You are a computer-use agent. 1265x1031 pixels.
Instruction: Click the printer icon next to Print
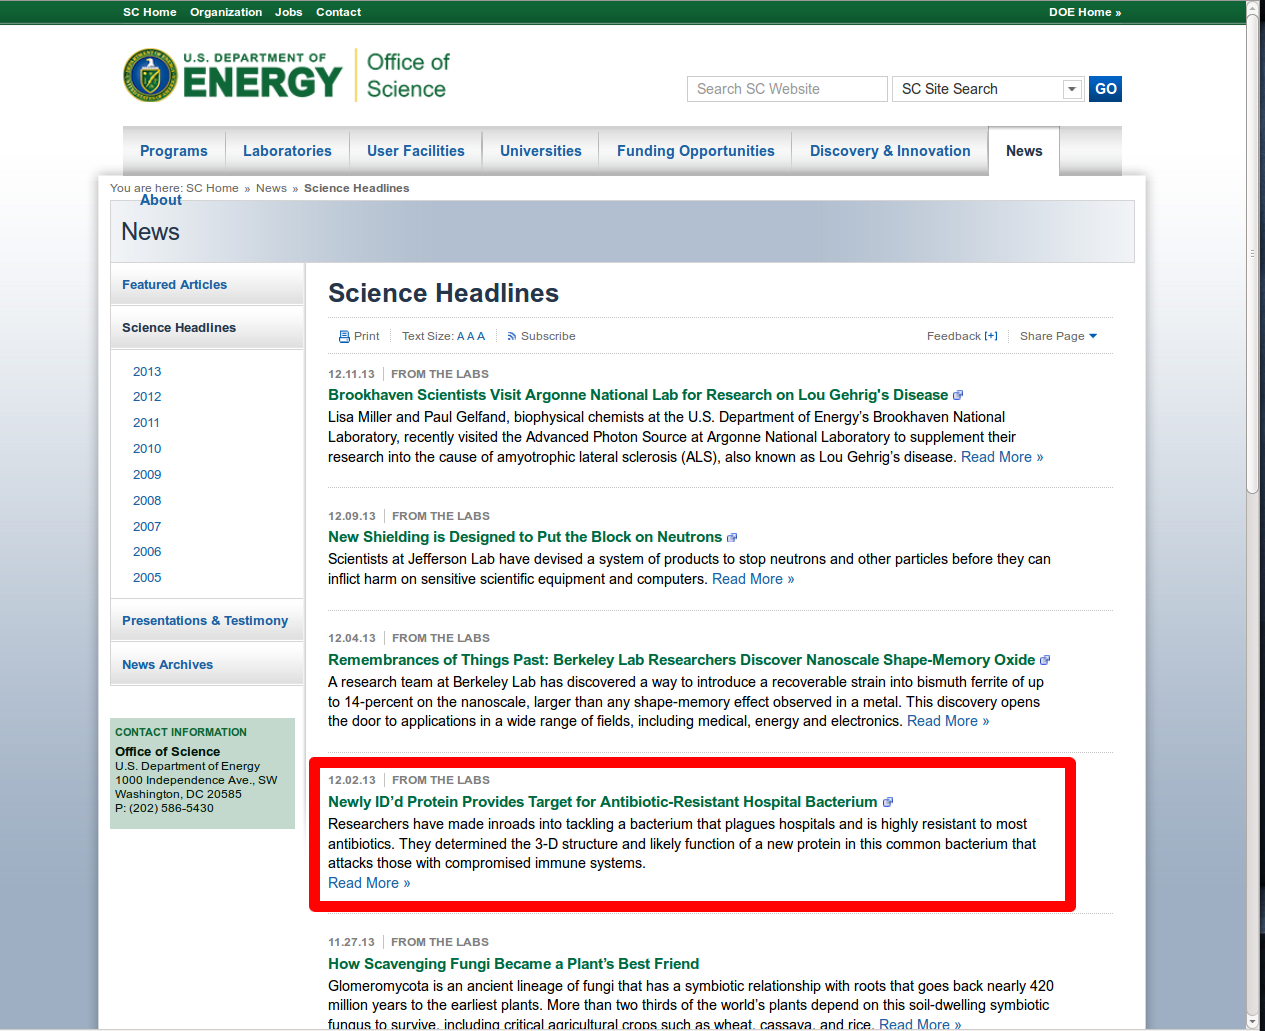[x=344, y=337]
